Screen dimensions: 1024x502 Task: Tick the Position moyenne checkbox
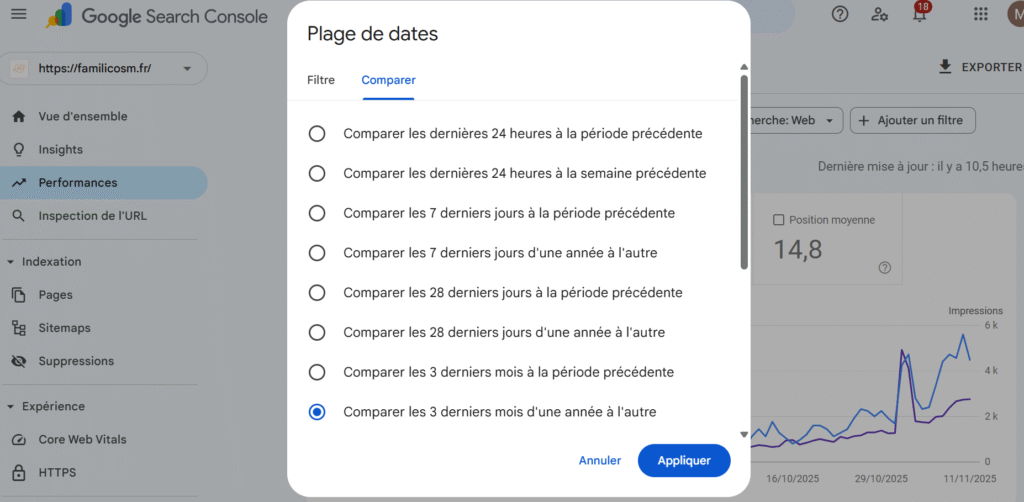click(x=779, y=220)
